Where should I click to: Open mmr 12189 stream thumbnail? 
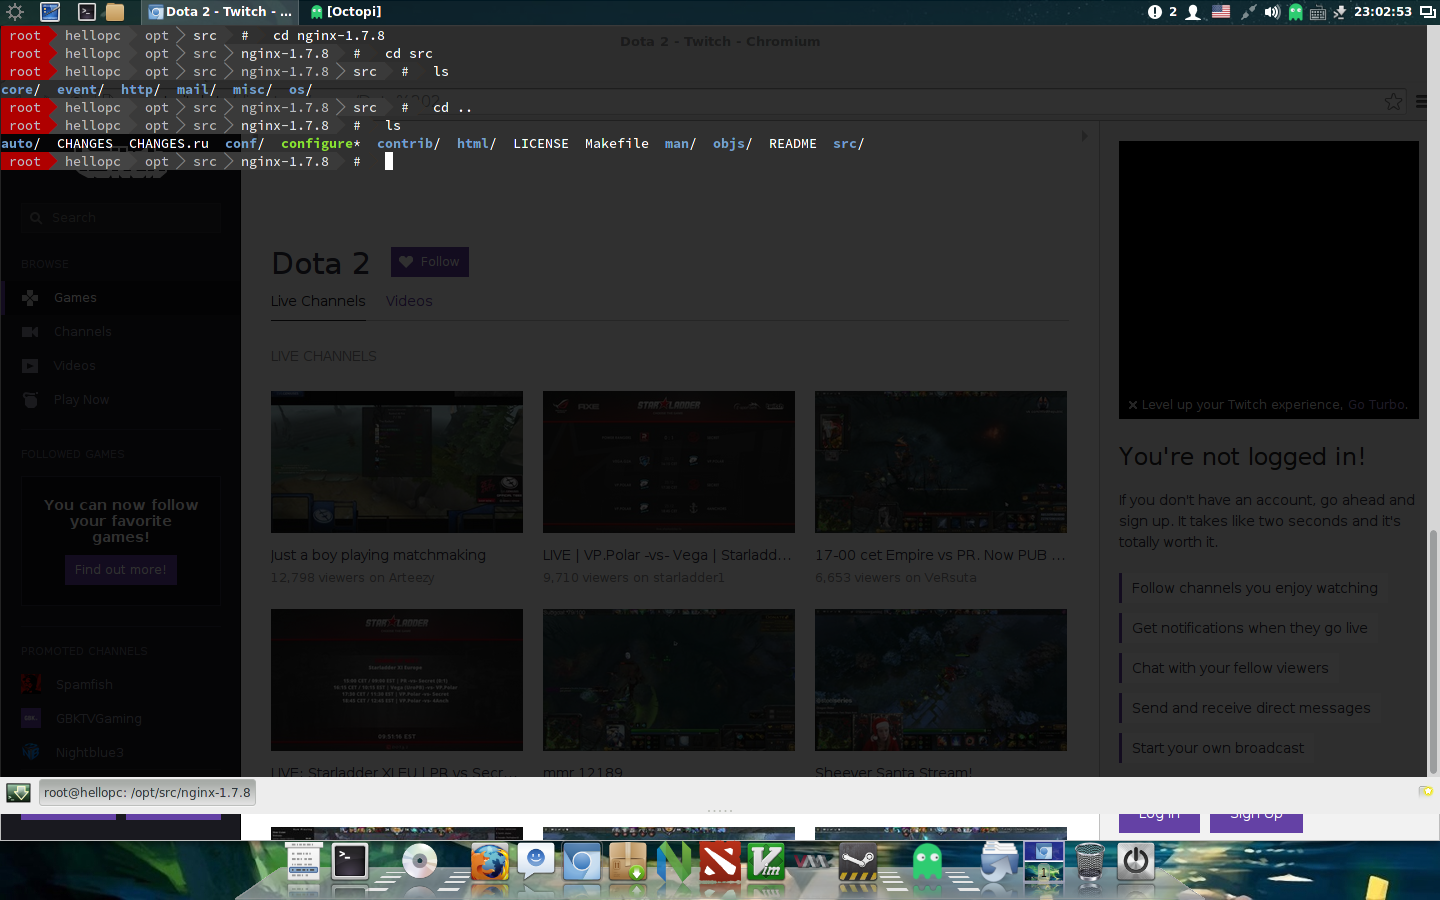click(669, 680)
